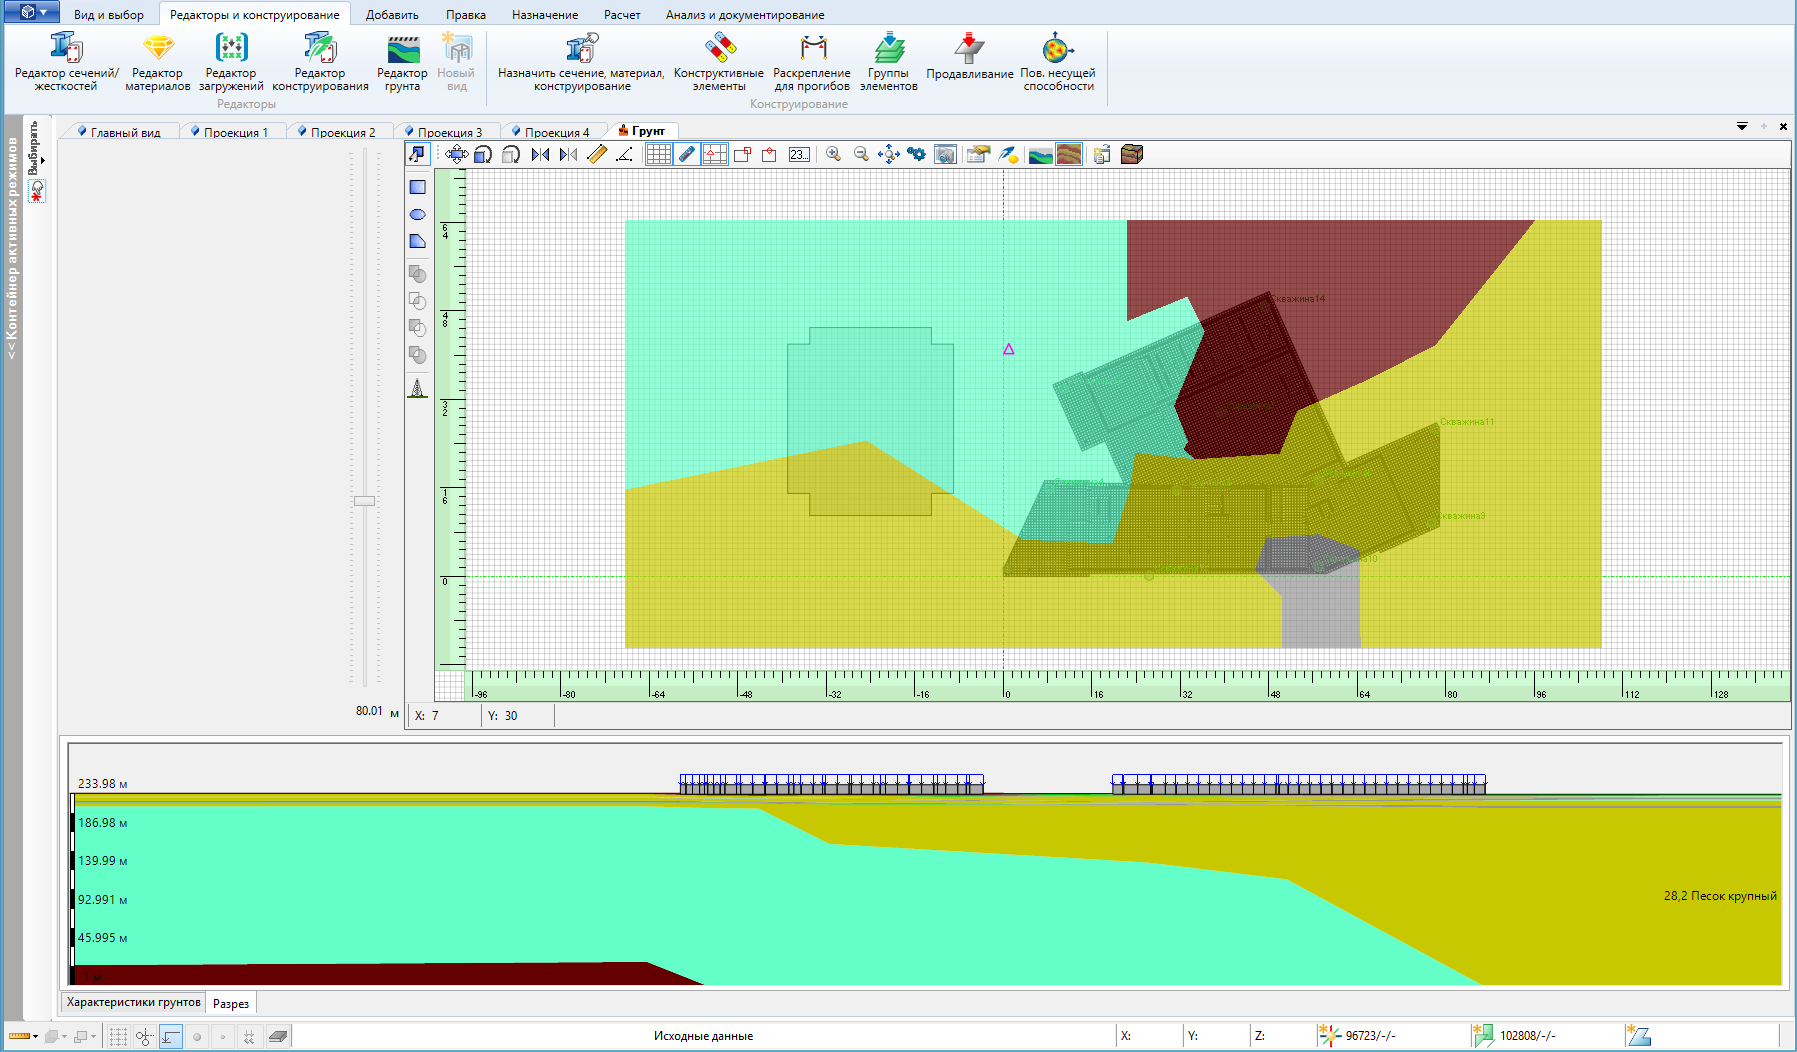This screenshot has height=1052, width=1797.
Task: Click the X coordinate field showing 7
Action: tap(444, 716)
